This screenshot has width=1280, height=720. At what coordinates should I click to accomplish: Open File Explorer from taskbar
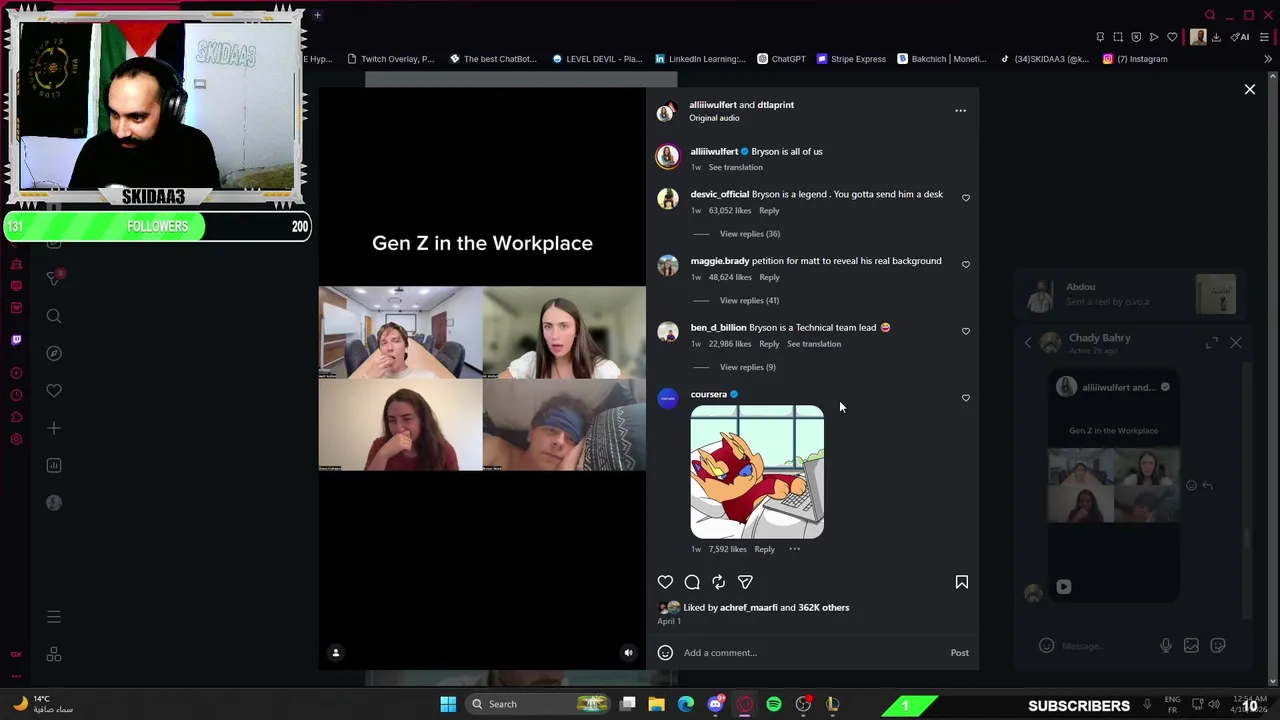(x=656, y=704)
